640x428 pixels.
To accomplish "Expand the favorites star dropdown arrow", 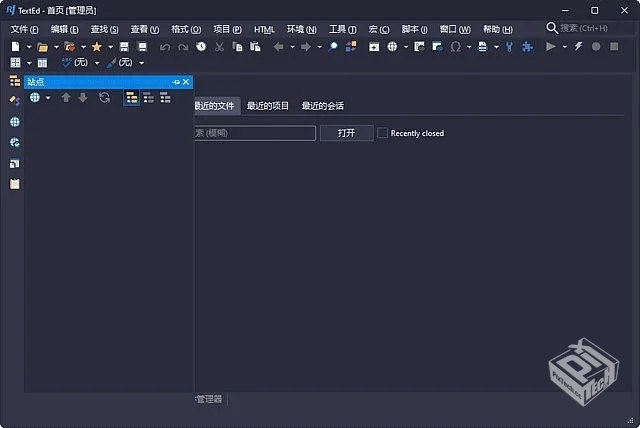I will 110,47.
